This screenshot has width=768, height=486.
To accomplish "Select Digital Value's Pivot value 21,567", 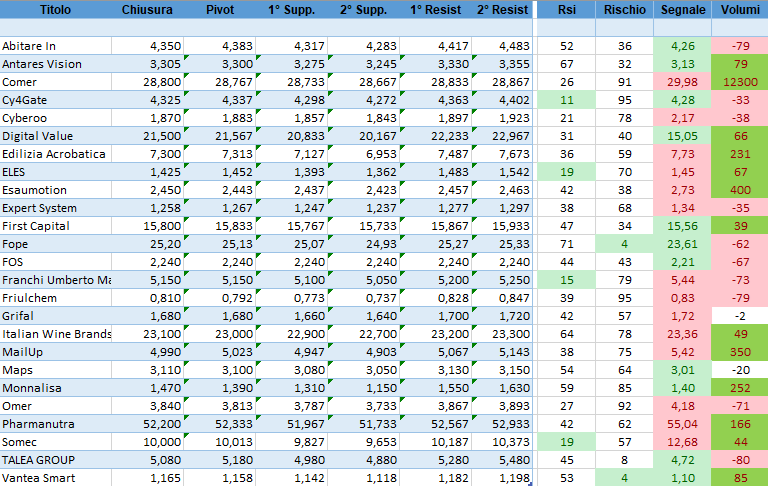I will [219, 136].
